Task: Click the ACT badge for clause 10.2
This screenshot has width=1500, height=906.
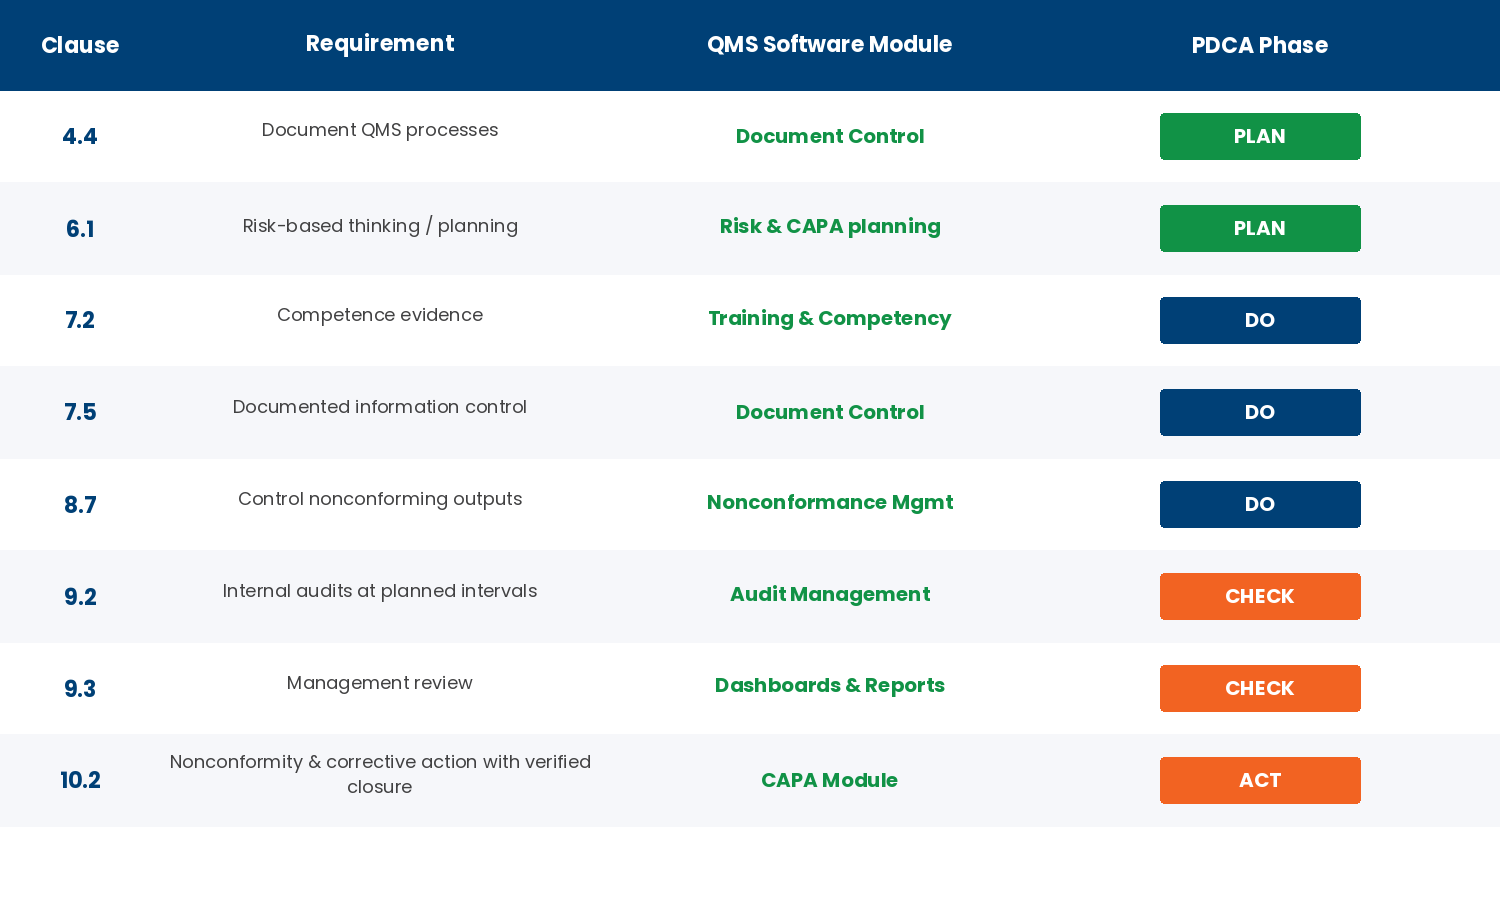Action: 1260,780
